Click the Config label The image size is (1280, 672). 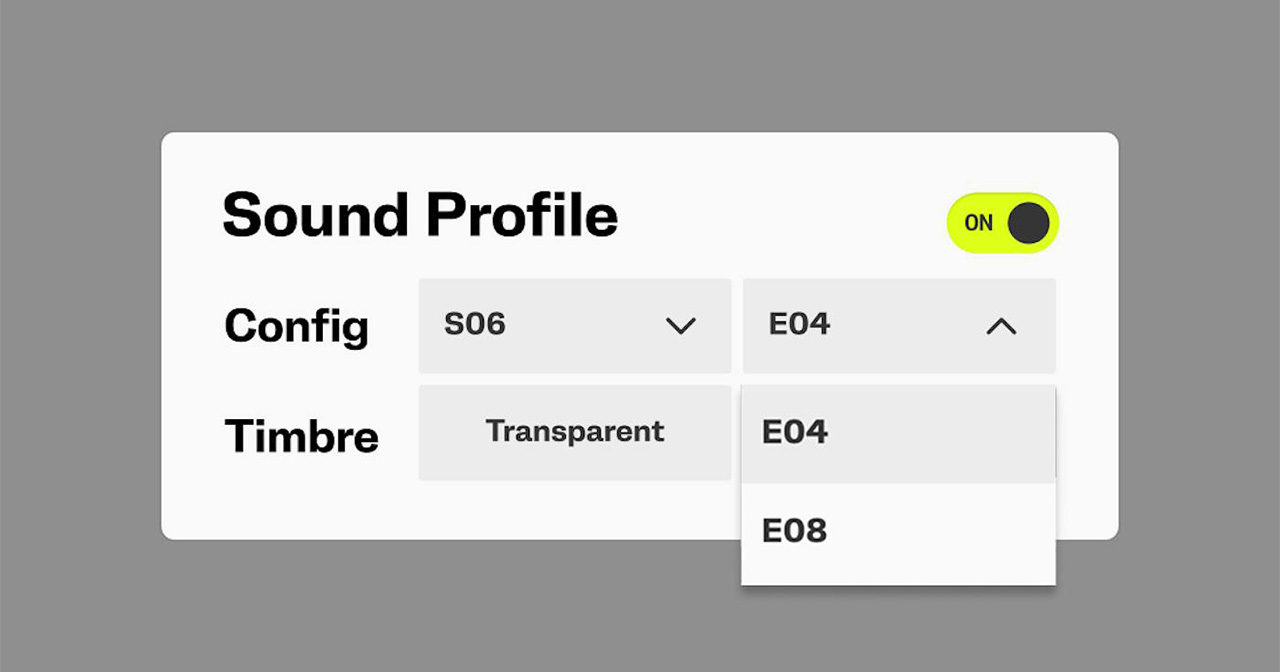coord(296,326)
